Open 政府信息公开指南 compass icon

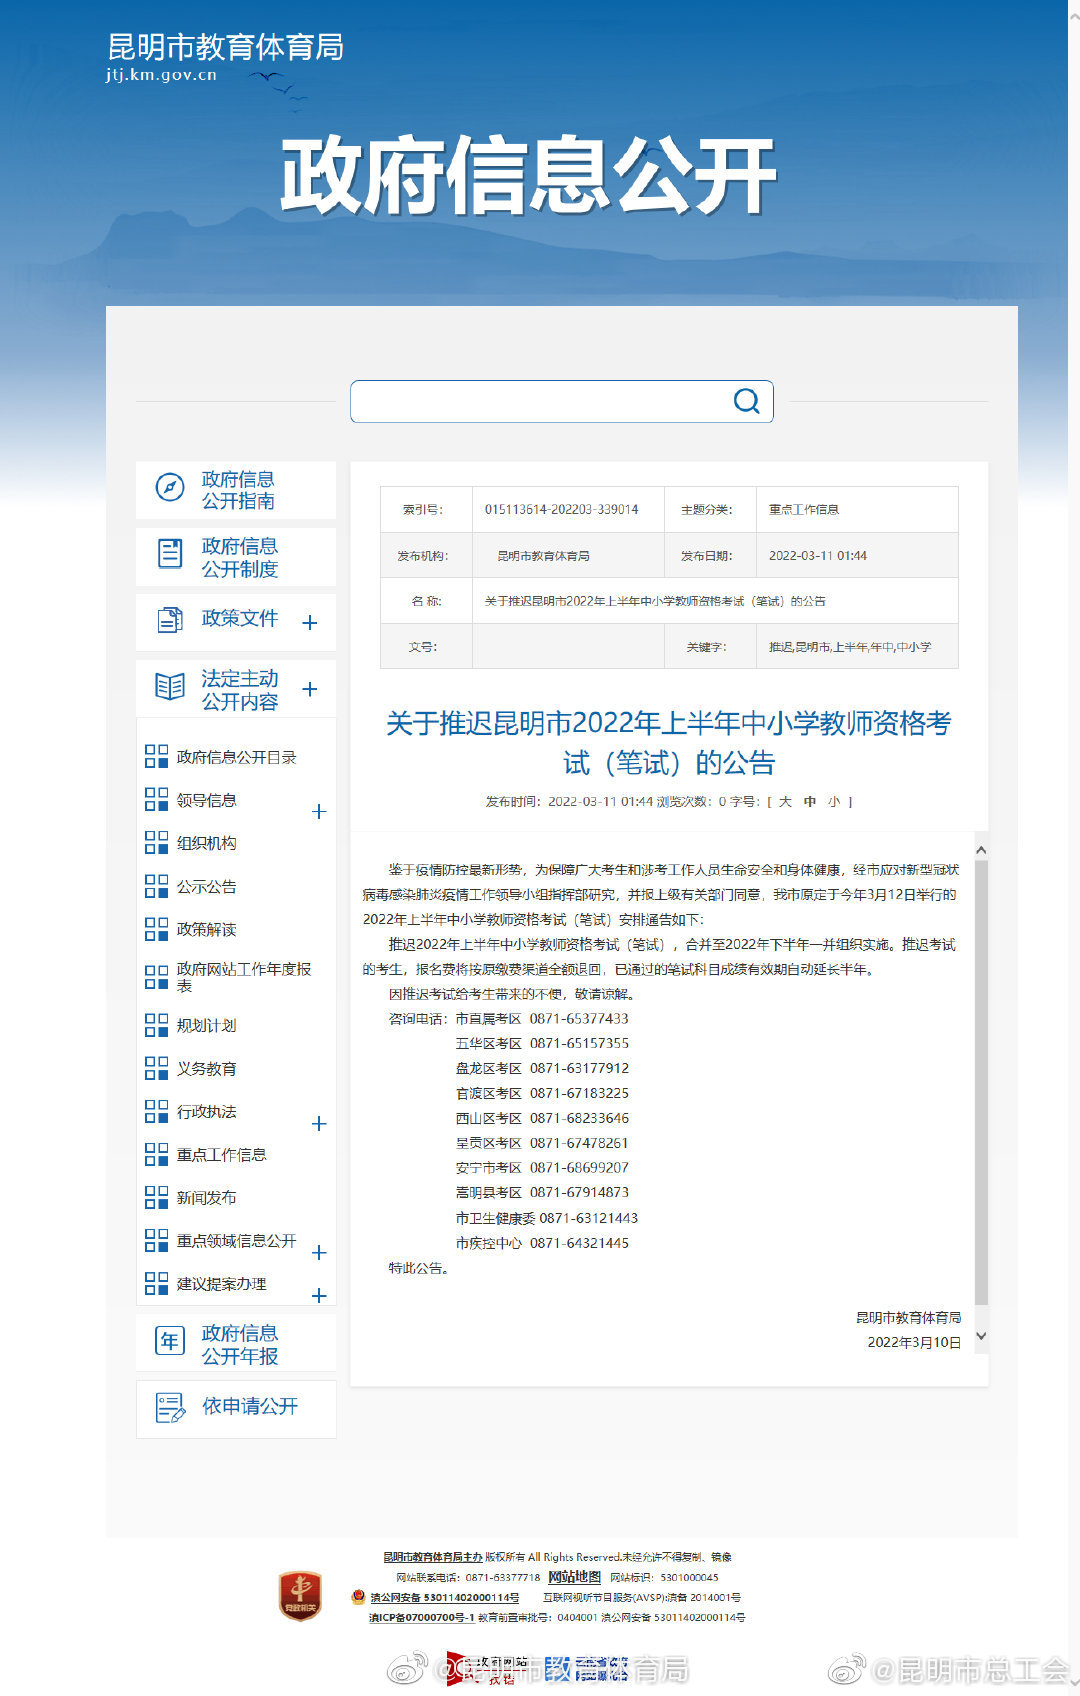170,488
